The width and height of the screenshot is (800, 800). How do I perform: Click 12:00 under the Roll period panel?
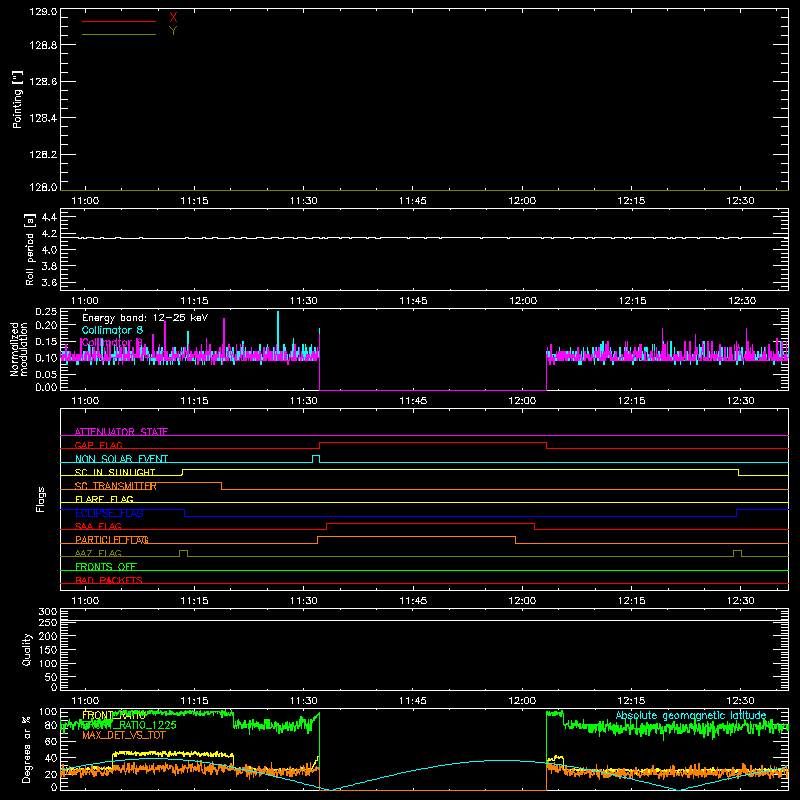(522, 301)
